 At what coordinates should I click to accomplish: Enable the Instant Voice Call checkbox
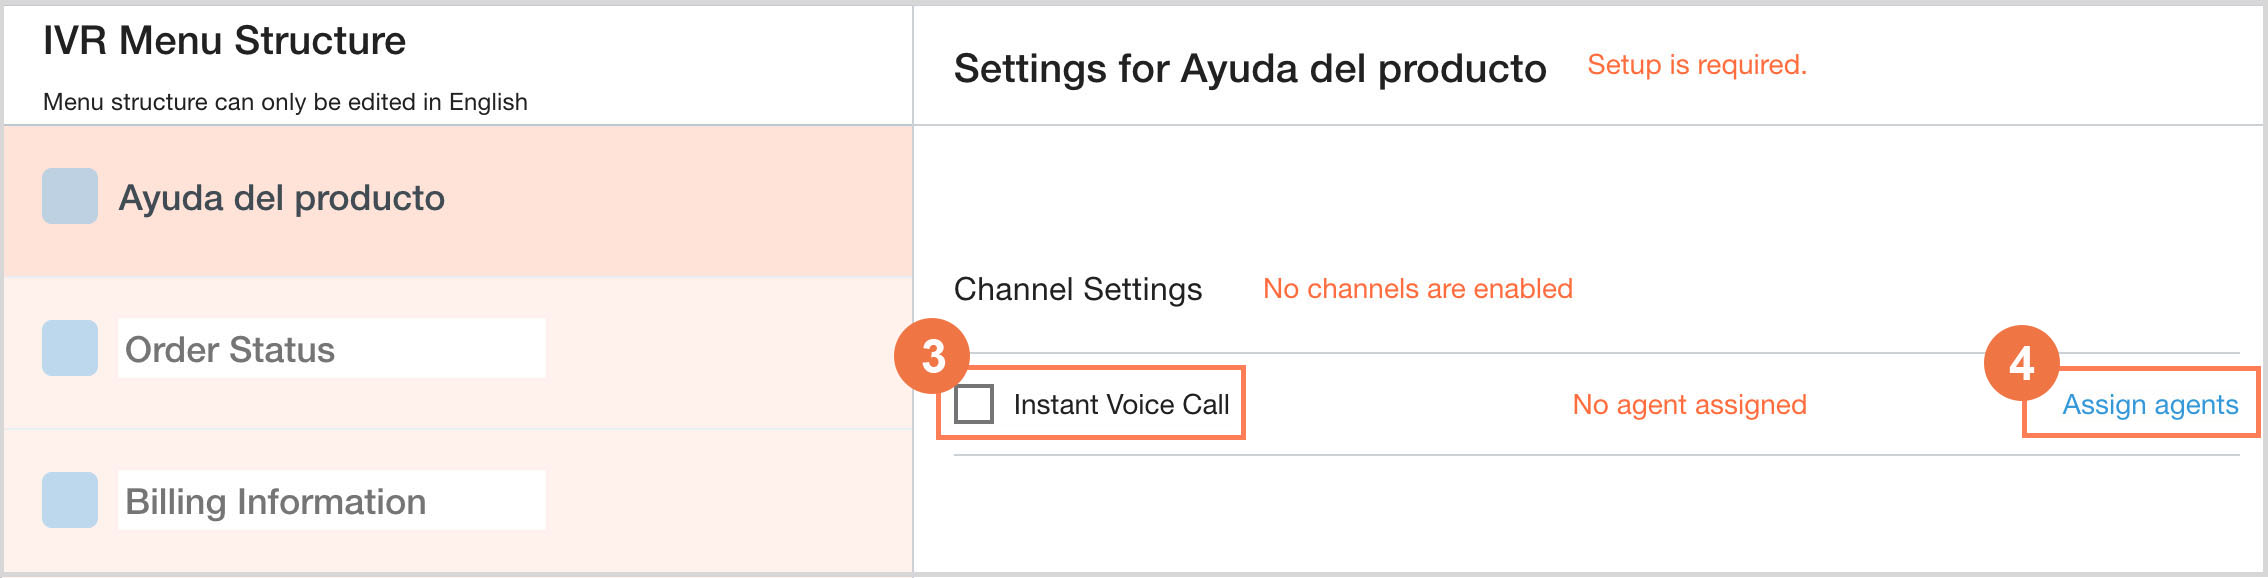[x=974, y=404]
